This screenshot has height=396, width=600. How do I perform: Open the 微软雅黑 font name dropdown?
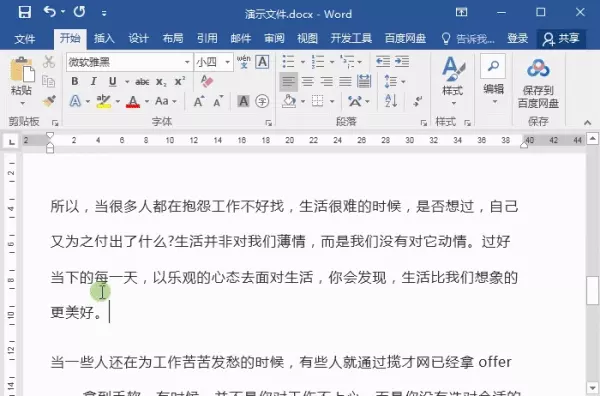click(187, 62)
